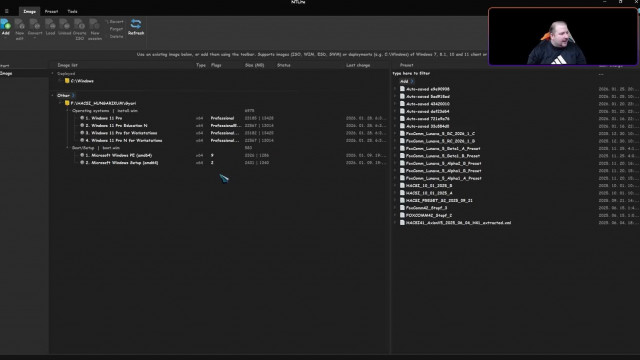Select Image in the left sidebar
640x360 pixels.
click(x=6, y=73)
